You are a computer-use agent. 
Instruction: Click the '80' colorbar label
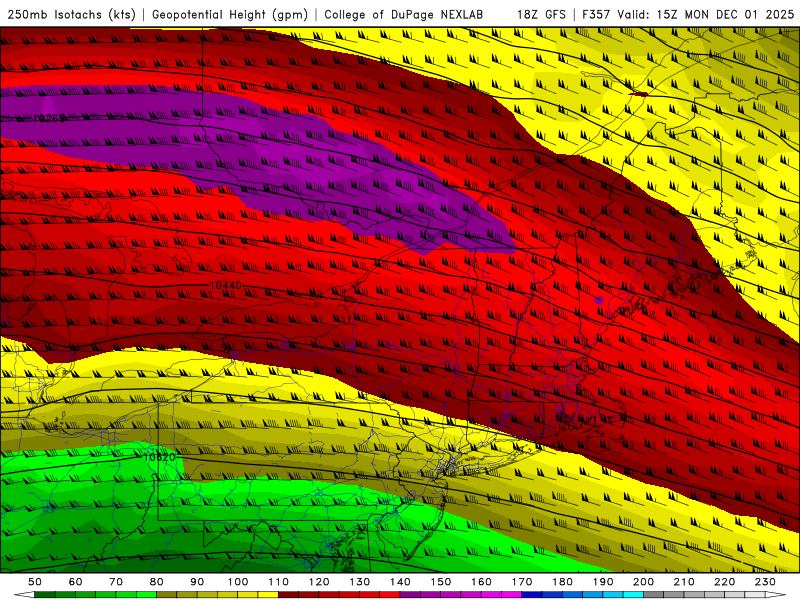[157, 582]
